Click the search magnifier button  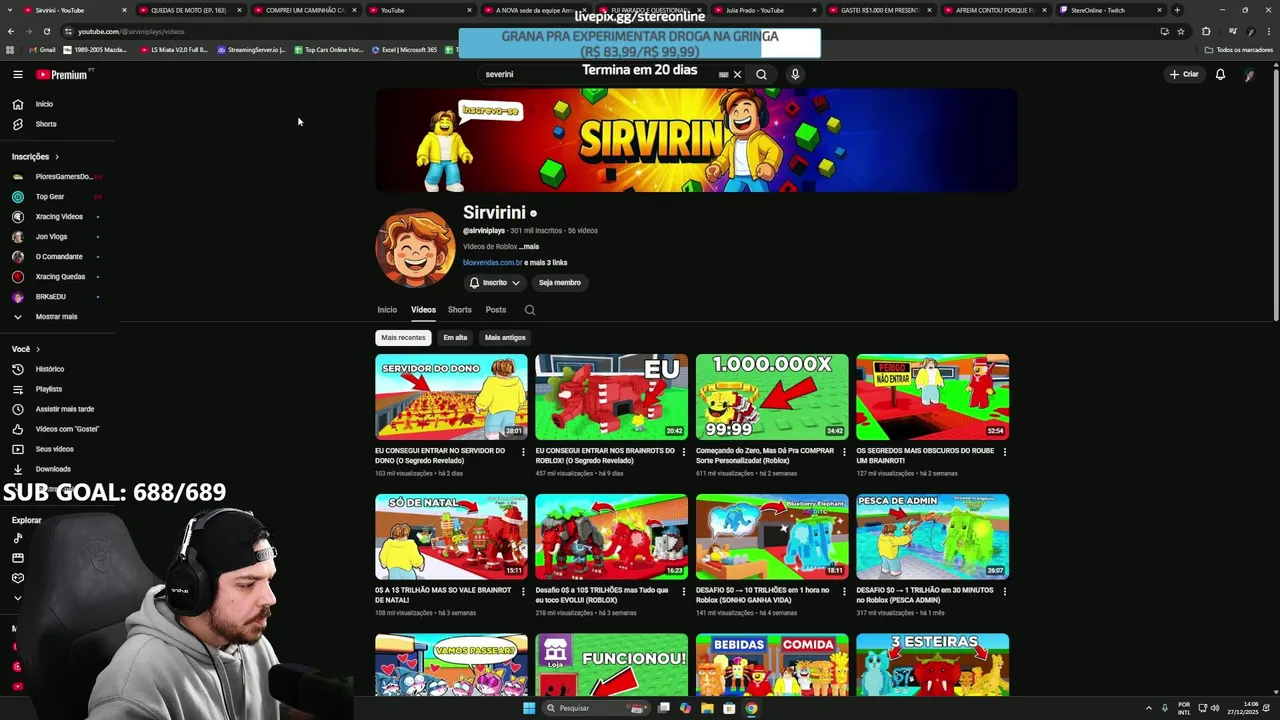click(761, 74)
